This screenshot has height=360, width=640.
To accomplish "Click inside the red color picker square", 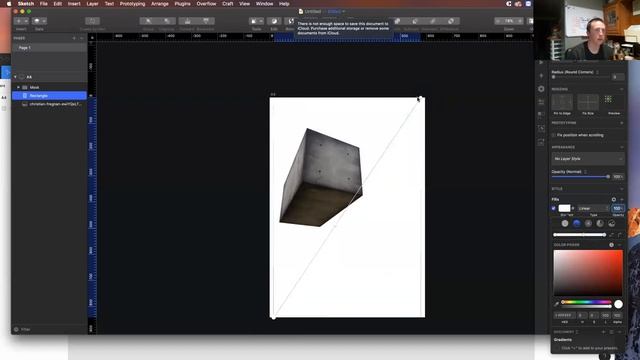I will (x=588, y=273).
